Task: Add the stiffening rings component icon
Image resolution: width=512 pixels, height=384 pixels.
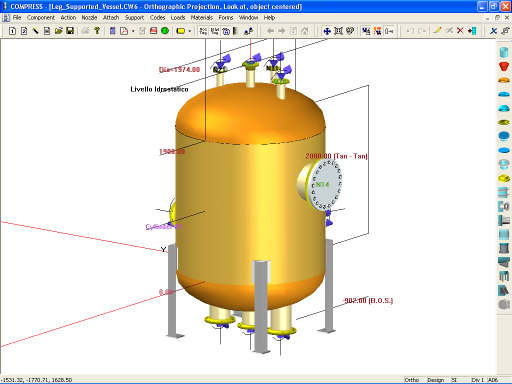Action: click(x=504, y=192)
